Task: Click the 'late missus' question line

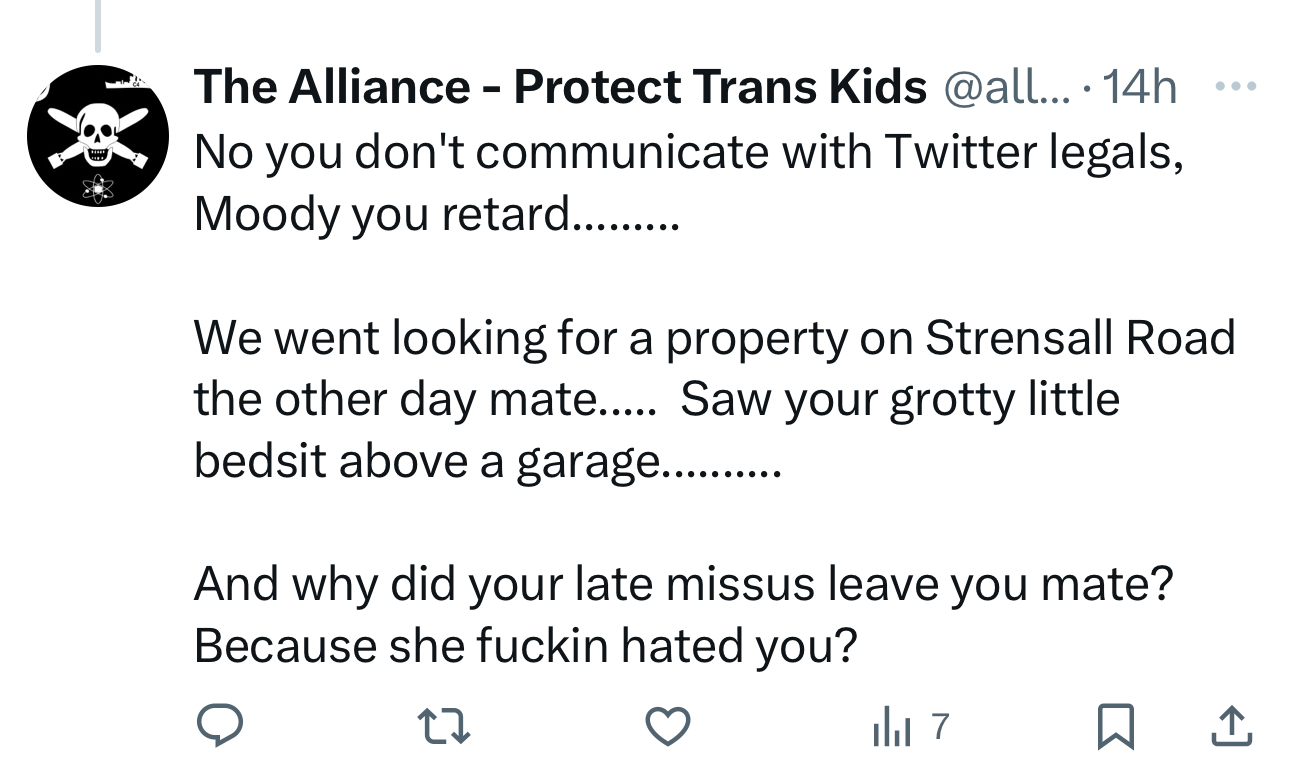Action: [x=682, y=584]
